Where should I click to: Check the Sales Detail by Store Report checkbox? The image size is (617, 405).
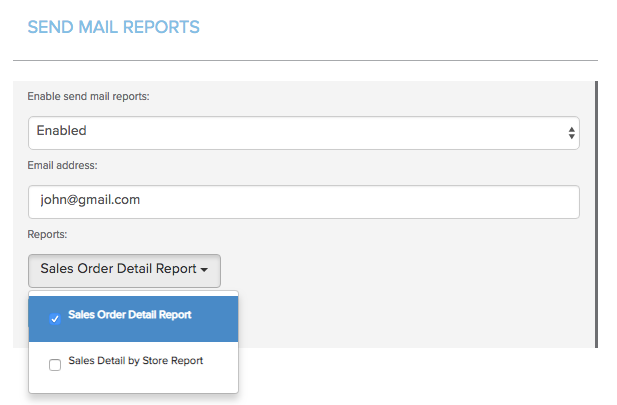(x=55, y=365)
